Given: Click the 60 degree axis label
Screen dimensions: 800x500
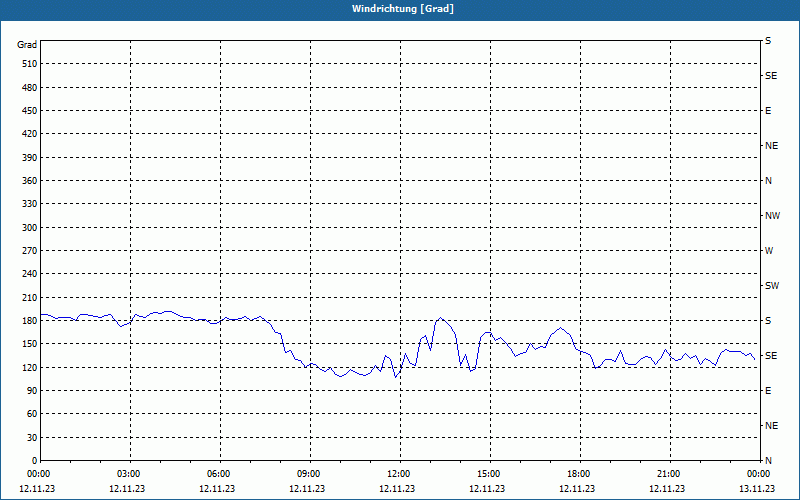Looking at the screenshot, I should tap(32, 413).
